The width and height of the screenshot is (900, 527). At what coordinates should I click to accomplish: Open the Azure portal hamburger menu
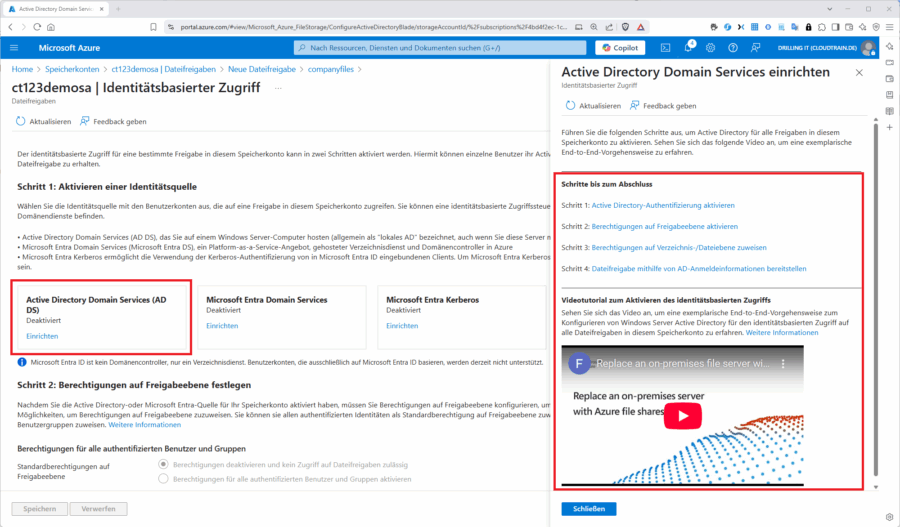14,48
